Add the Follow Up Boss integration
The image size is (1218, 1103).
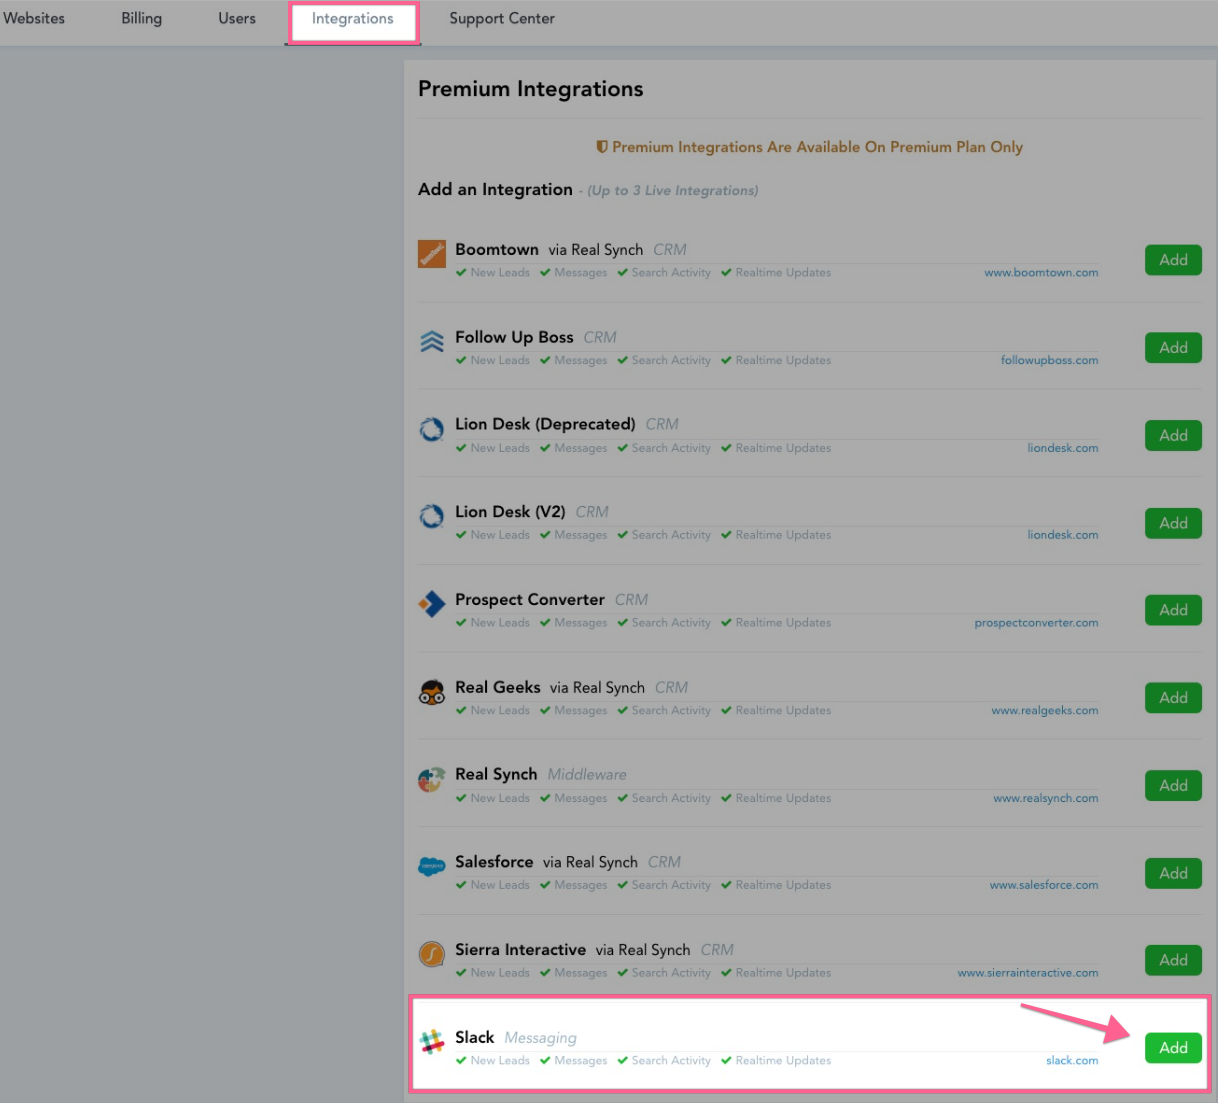tap(1173, 348)
